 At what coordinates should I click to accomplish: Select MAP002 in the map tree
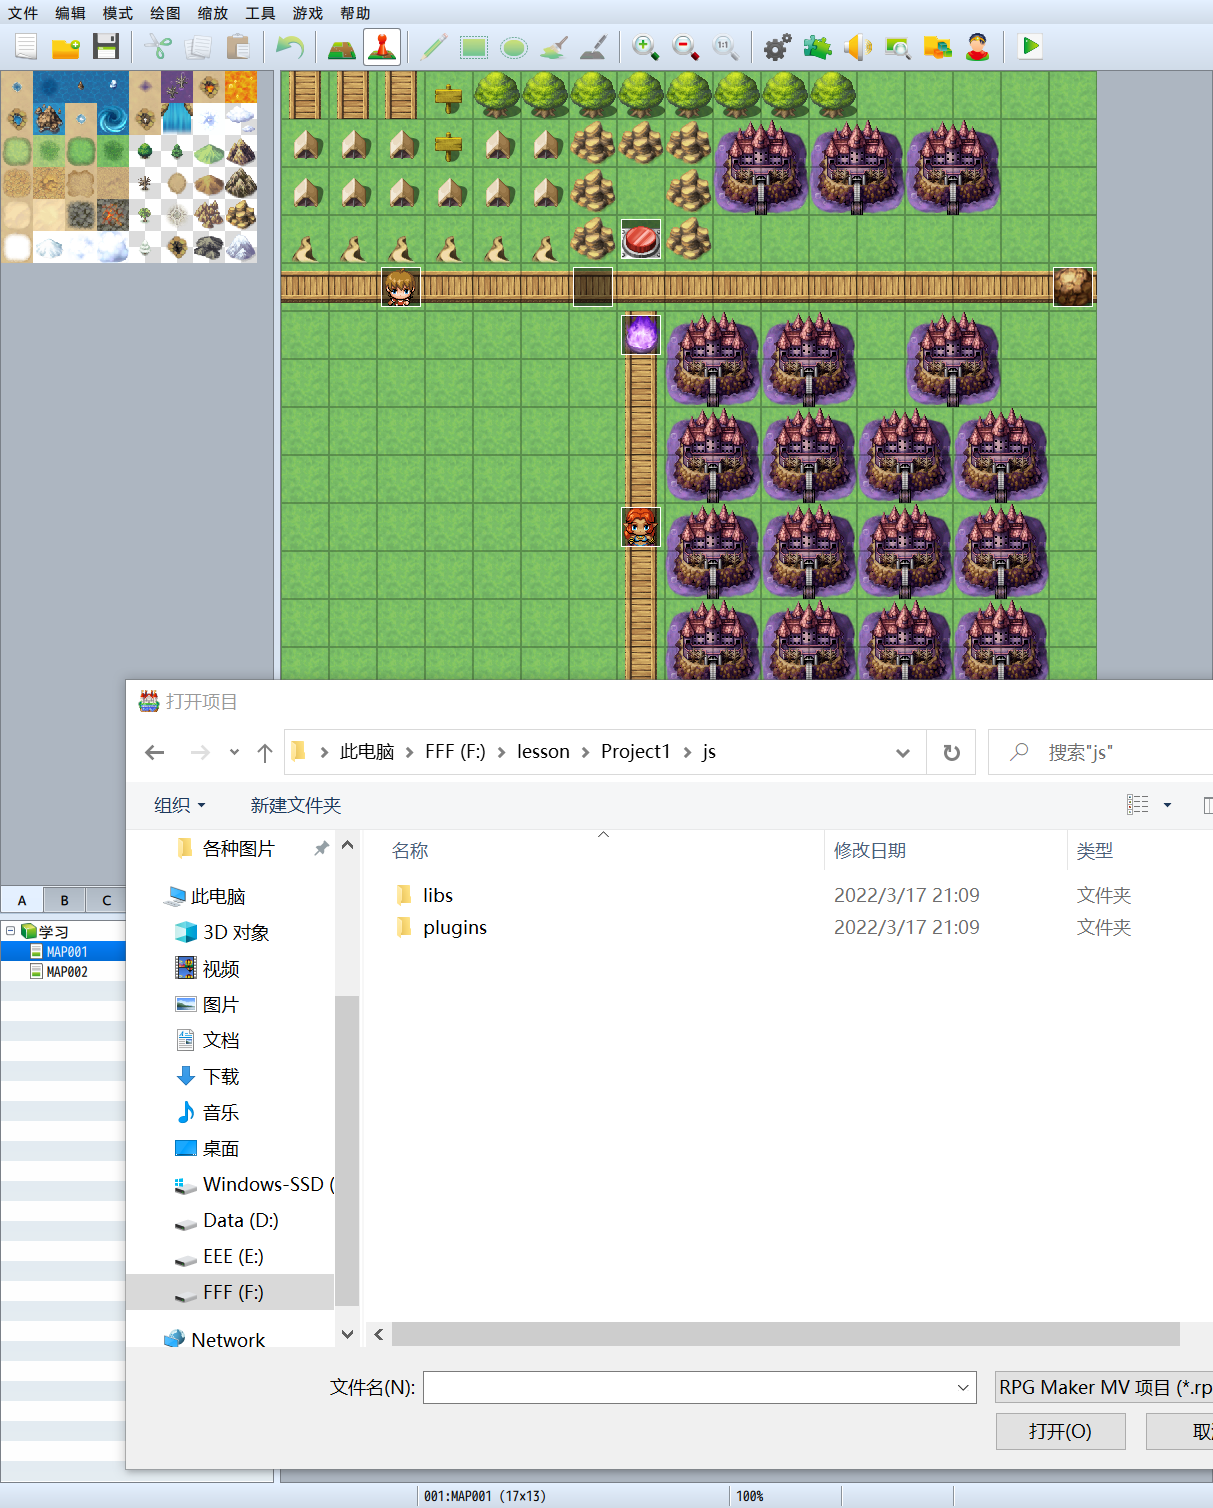(67, 971)
